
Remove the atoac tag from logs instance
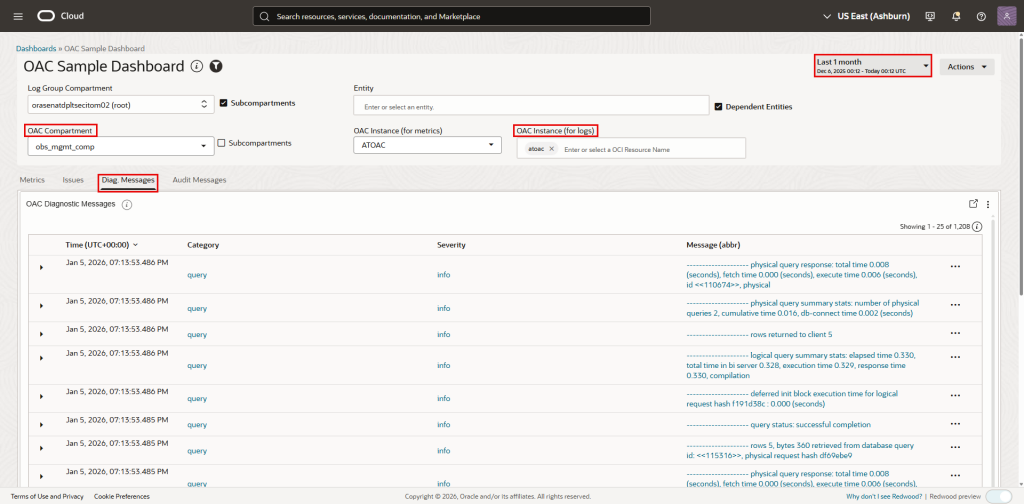pos(551,149)
